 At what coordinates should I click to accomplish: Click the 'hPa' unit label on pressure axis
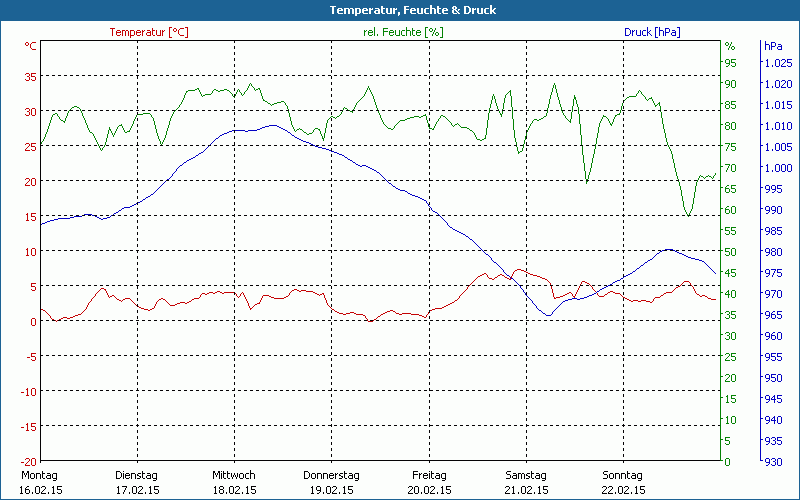pyautogui.click(x=773, y=46)
